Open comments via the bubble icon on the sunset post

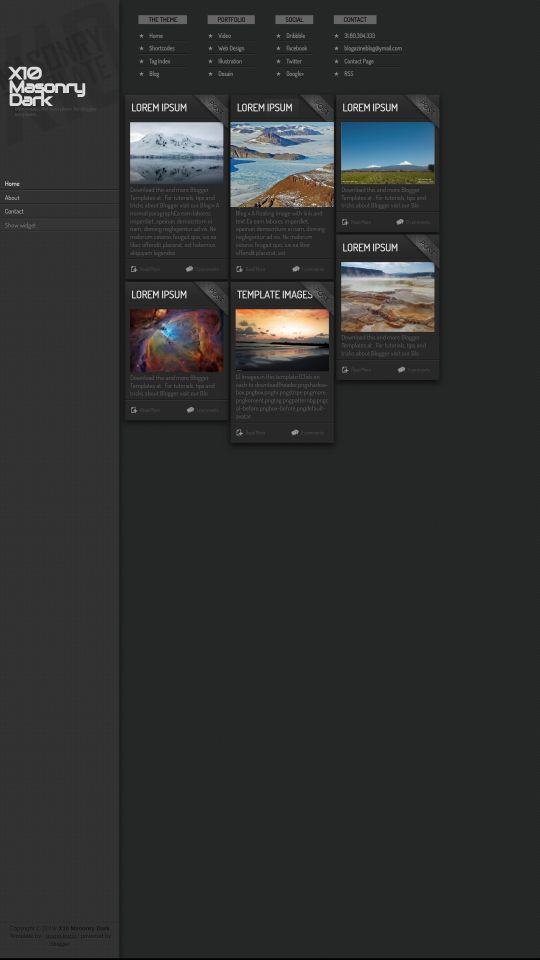(x=295, y=432)
